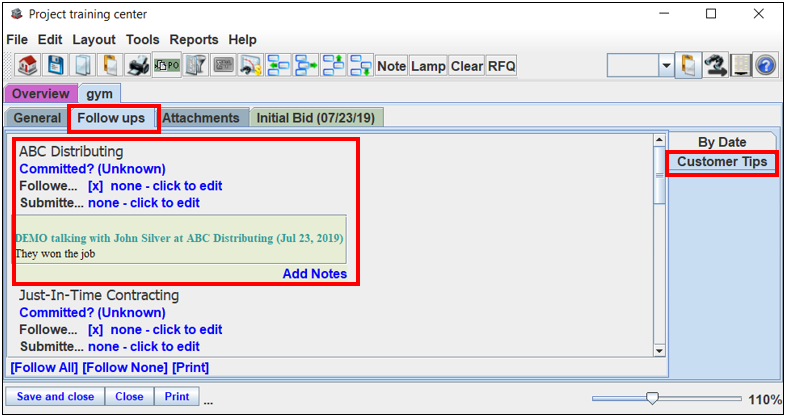Click the floppy disk Save icon
This screenshot has height=416, width=787.
(x=55, y=66)
